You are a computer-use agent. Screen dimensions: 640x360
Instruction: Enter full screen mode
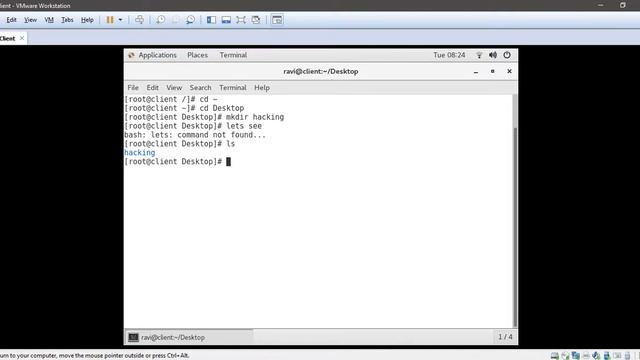click(x=241, y=20)
